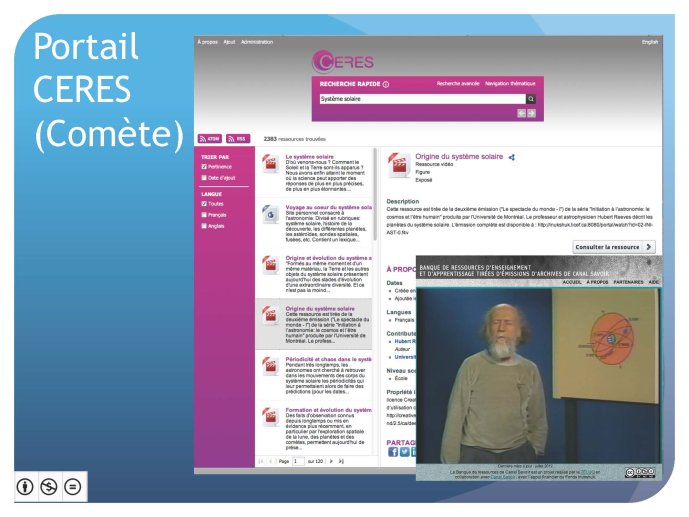Click video icon of Le système solaire result
This screenshot has width=689, height=517.
coord(270,163)
